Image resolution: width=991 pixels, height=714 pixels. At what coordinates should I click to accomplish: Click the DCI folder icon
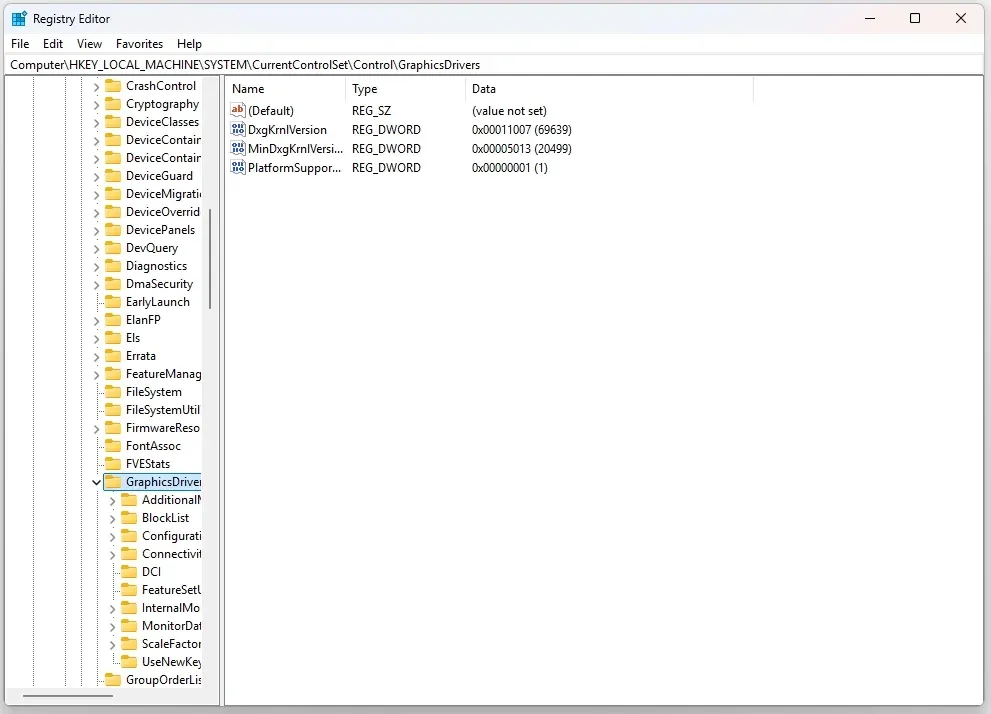(x=129, y=571)
